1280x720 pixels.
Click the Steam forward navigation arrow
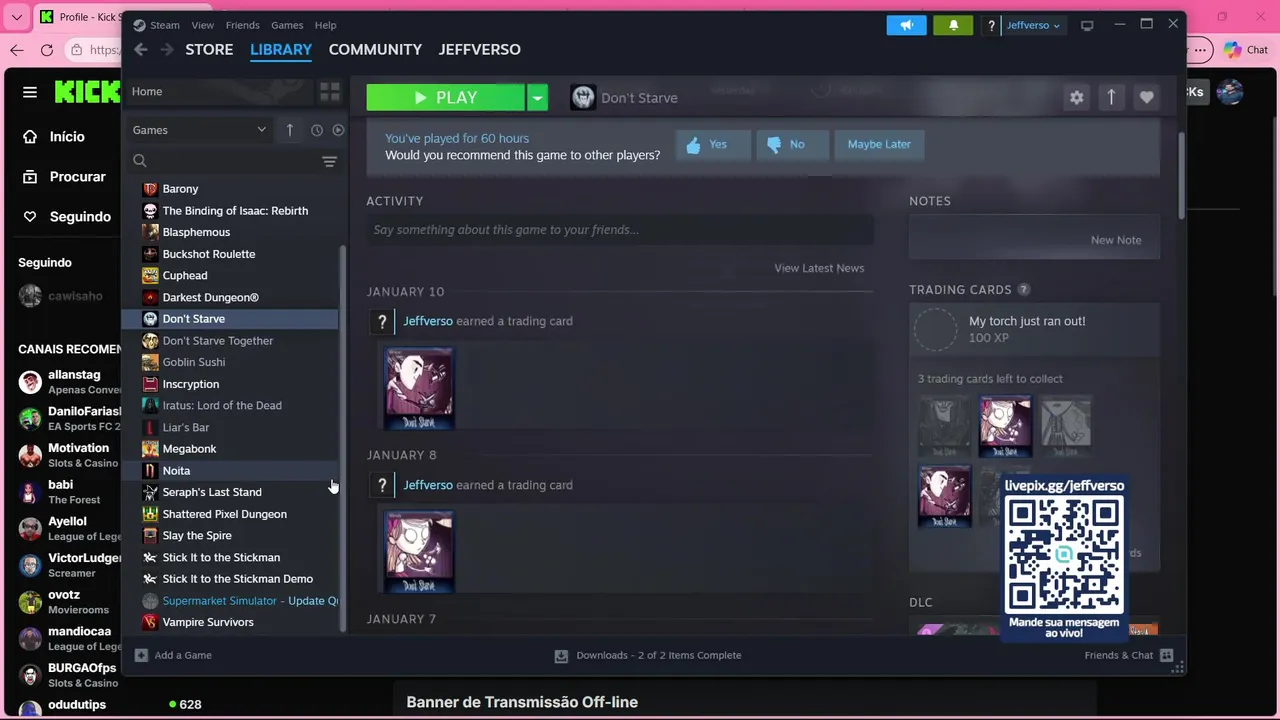click(167, 49)
